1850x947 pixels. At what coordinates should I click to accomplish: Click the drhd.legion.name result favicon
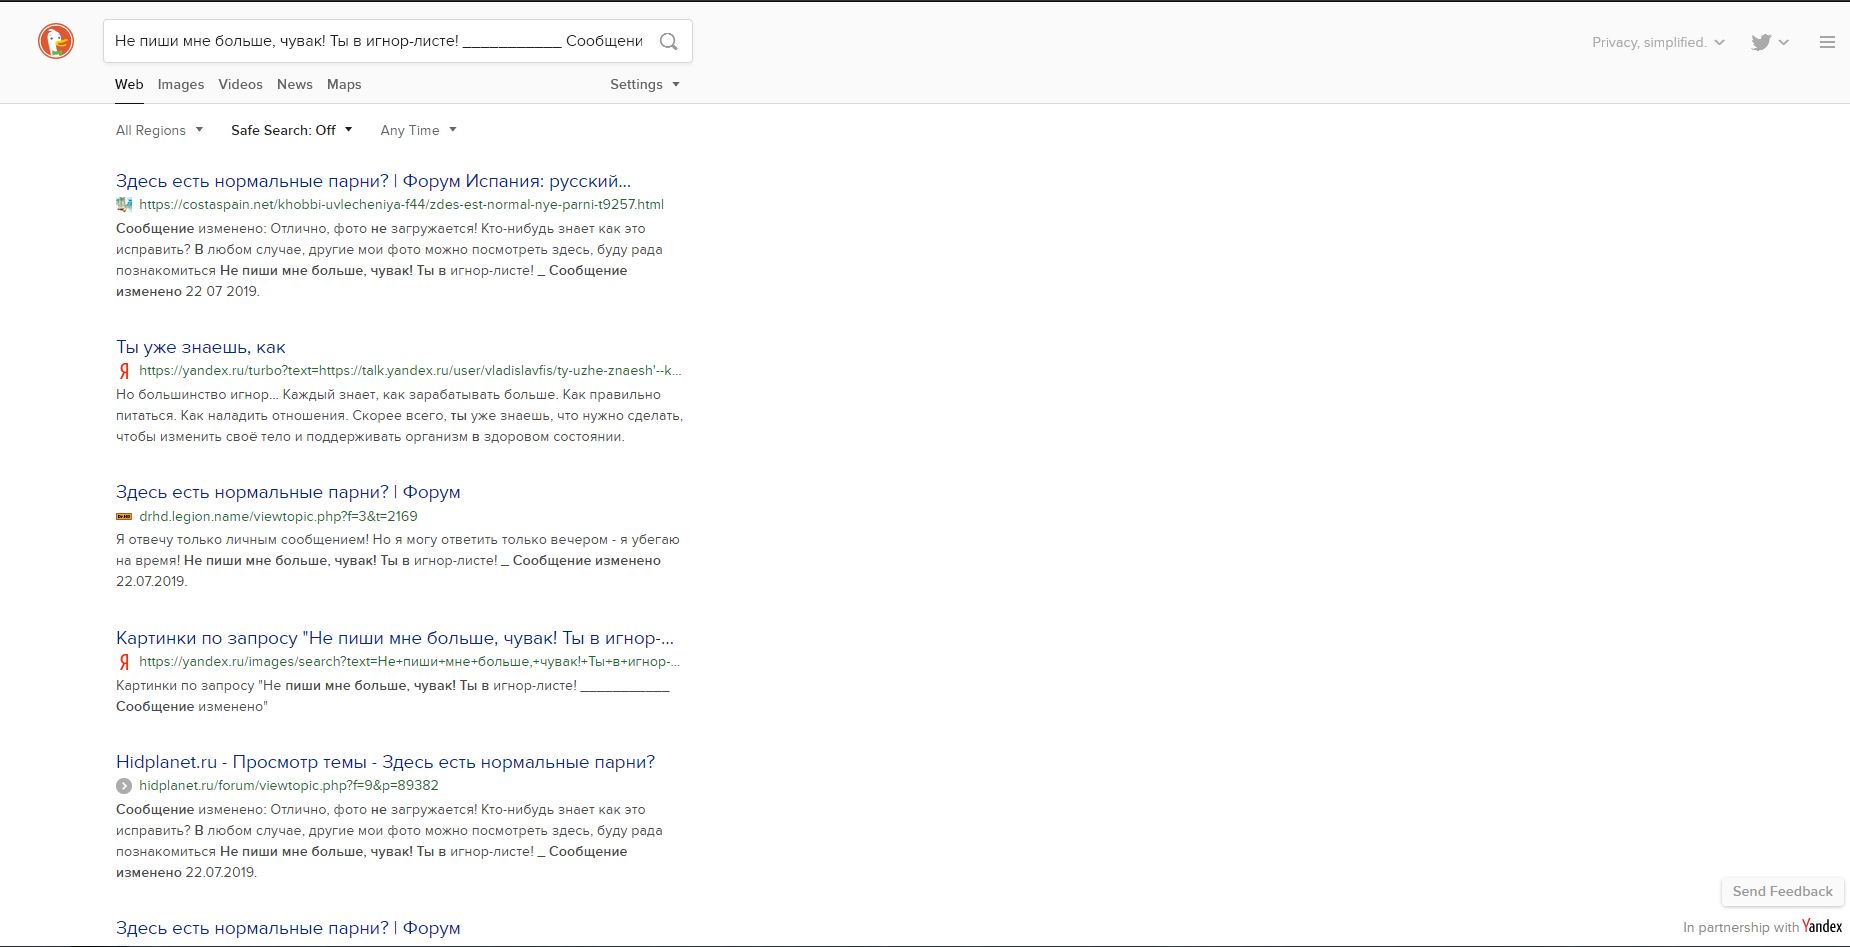click(124, 517)
